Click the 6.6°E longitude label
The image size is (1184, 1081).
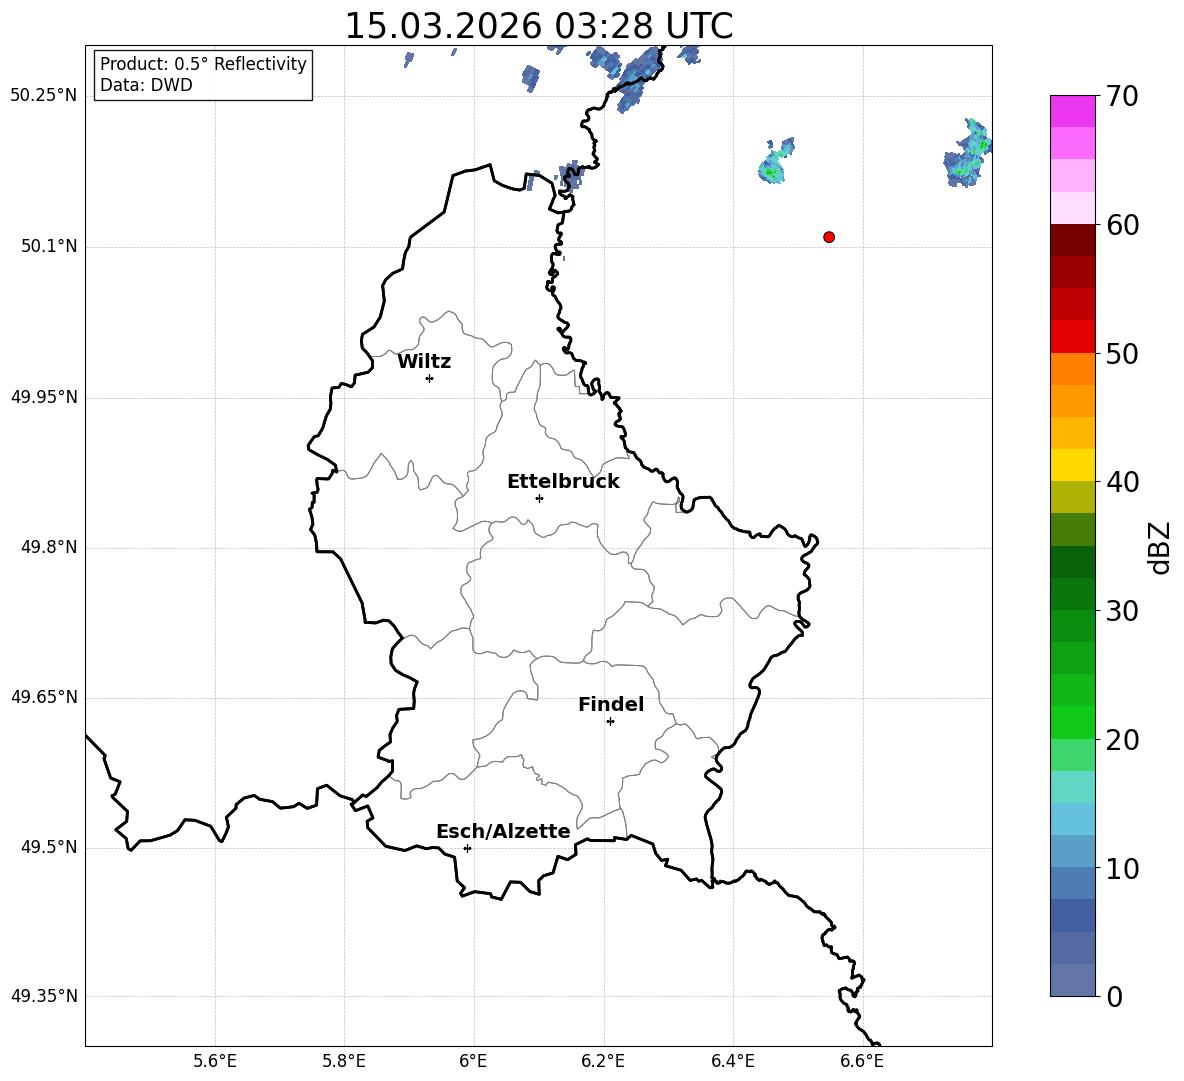(x=862, y=1061)
